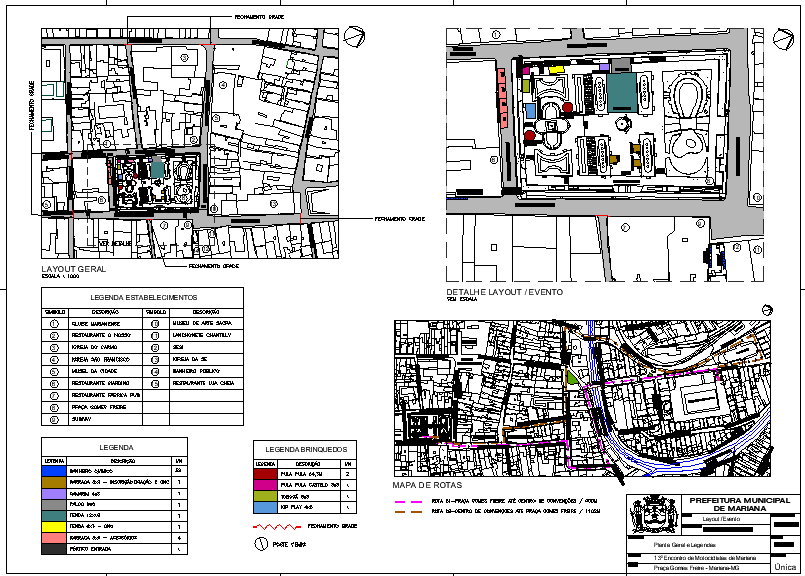This screenshot has width=805, height=576.
Task: Select symbol 14 for Banheiro Público
Action: [x=155, y=372]
